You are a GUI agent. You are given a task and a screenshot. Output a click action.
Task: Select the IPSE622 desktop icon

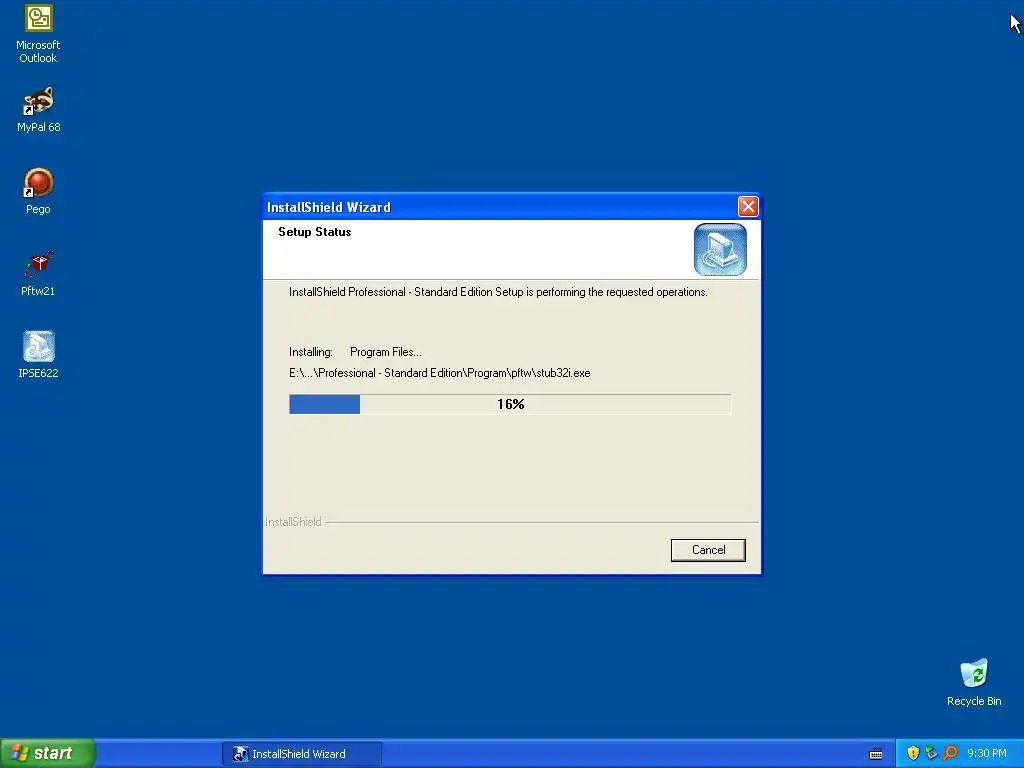(x=39, y=355)
